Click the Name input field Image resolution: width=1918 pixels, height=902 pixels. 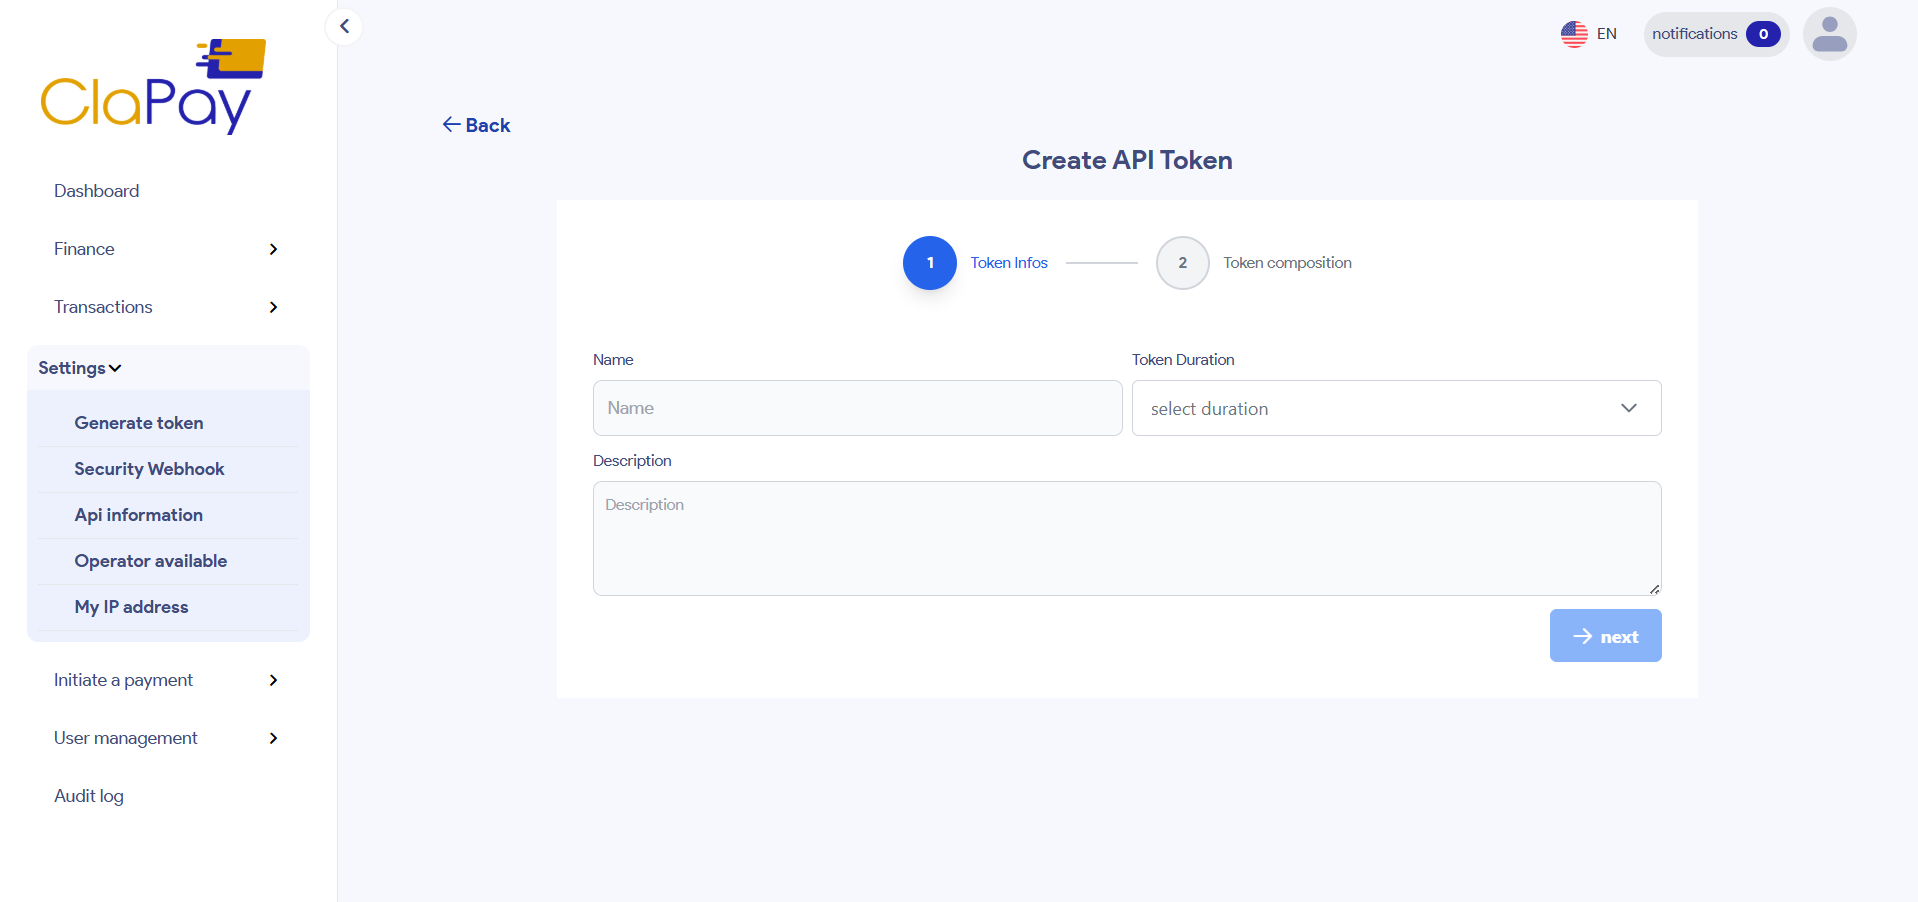tap(856, 408)
